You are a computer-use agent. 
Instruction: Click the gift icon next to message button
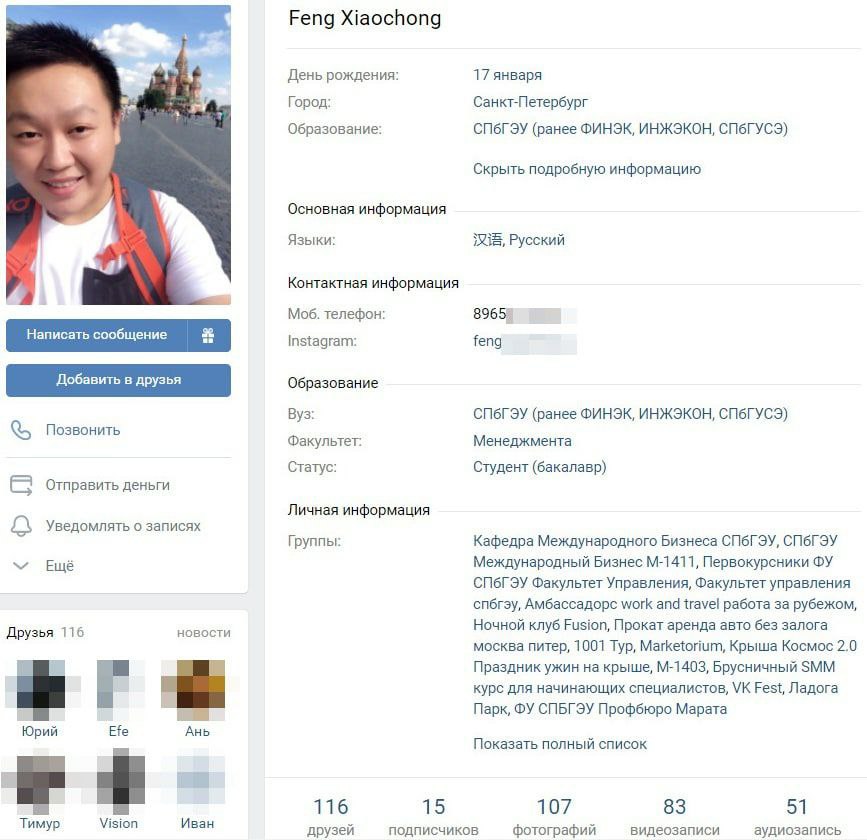pyautogui.click(x=208, y=335)
